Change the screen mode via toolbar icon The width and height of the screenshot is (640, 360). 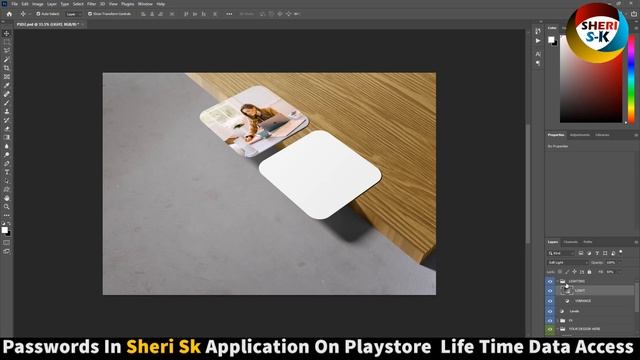(x=7, y=251)
